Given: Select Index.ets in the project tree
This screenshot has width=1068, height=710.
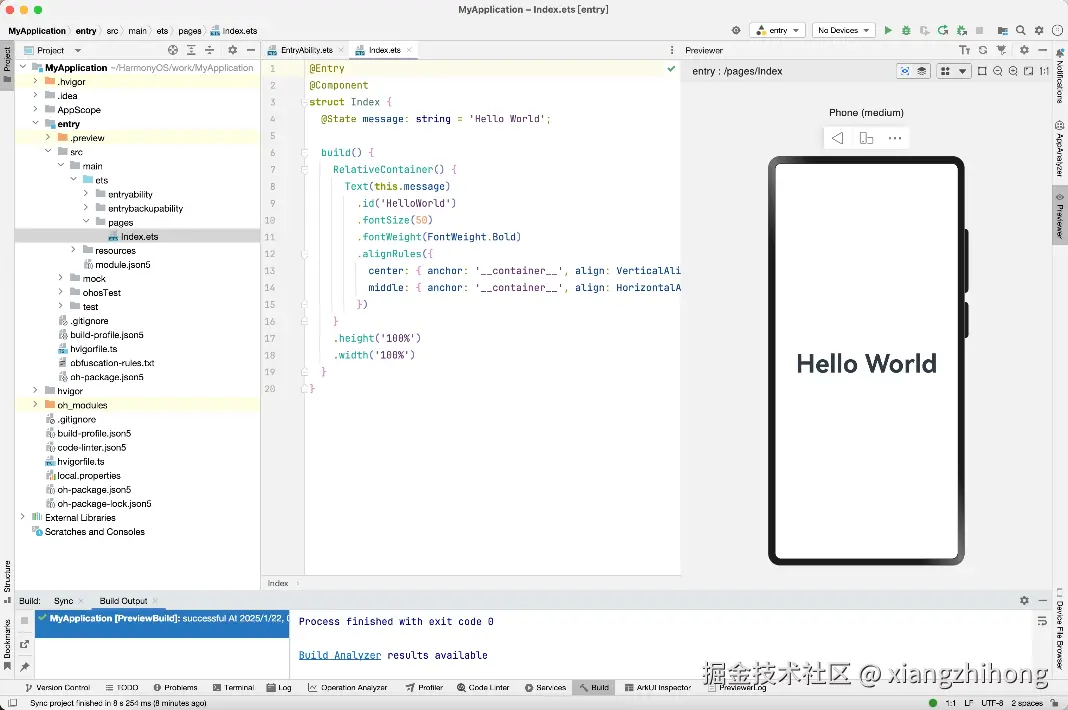Looking at the screenshot, I should [139, 236].
